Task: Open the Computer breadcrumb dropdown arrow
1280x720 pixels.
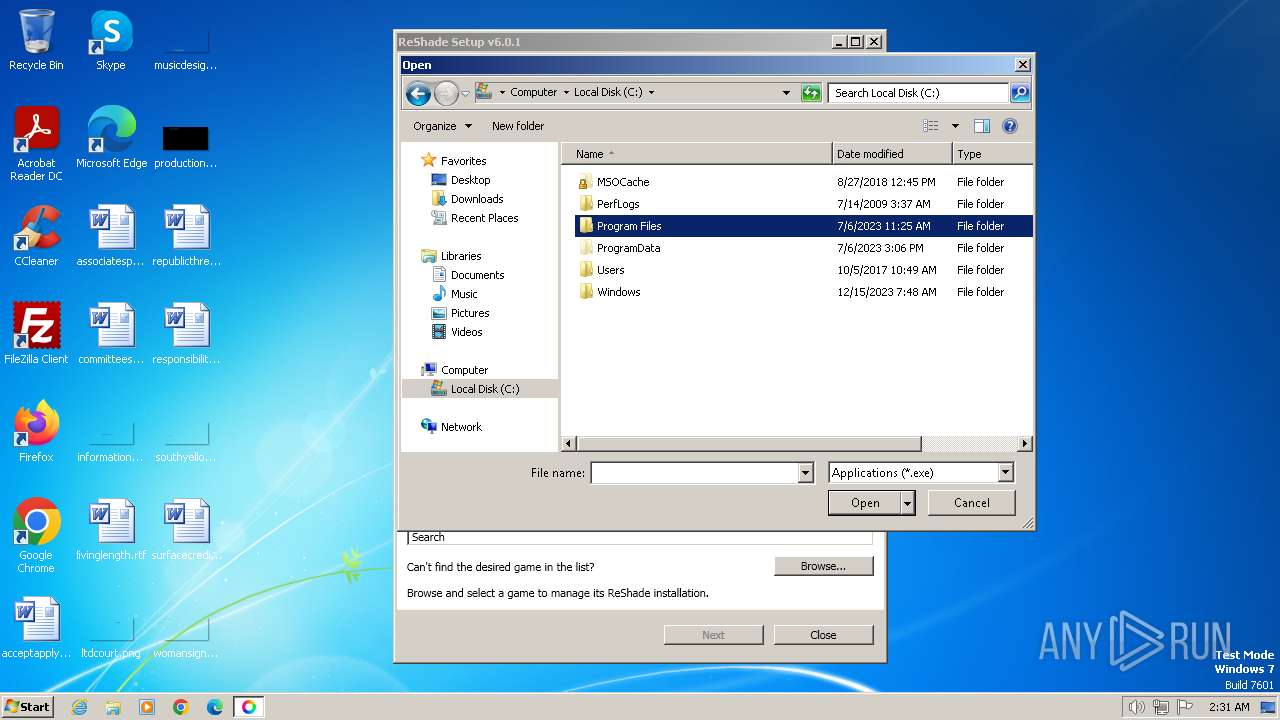Action: pos(565,92)
